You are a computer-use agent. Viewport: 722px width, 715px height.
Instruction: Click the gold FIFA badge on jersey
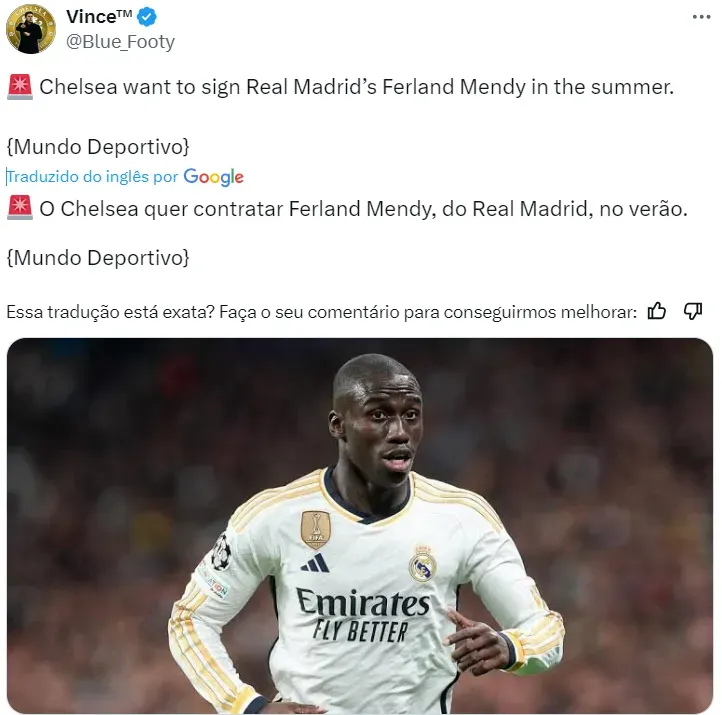pyautogui.click(x=315, y=529)
